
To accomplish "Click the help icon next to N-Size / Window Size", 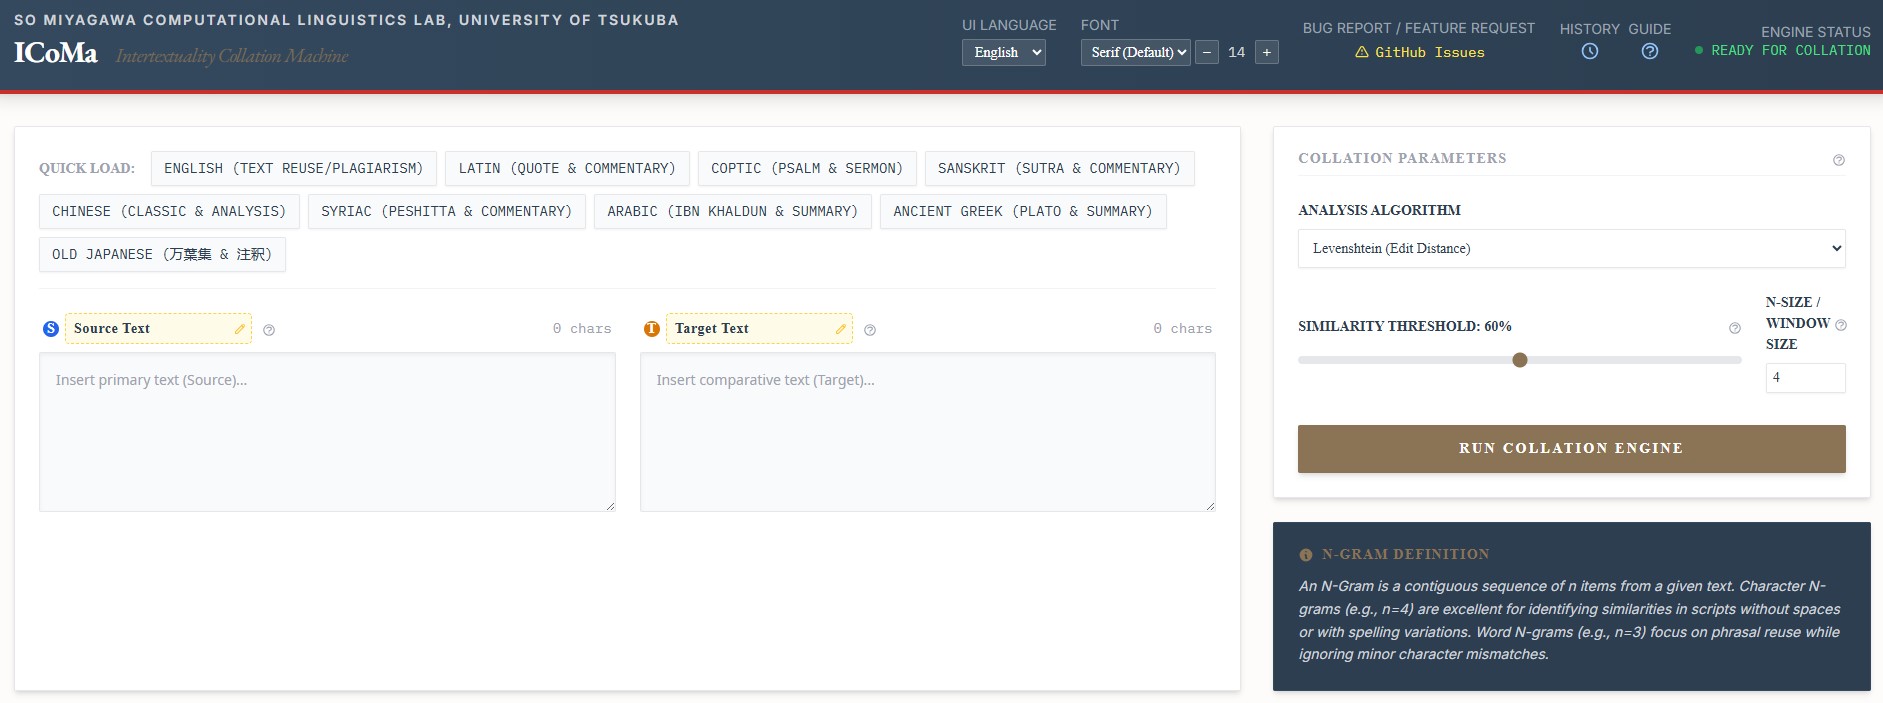I will click(x=1841, y=325).
